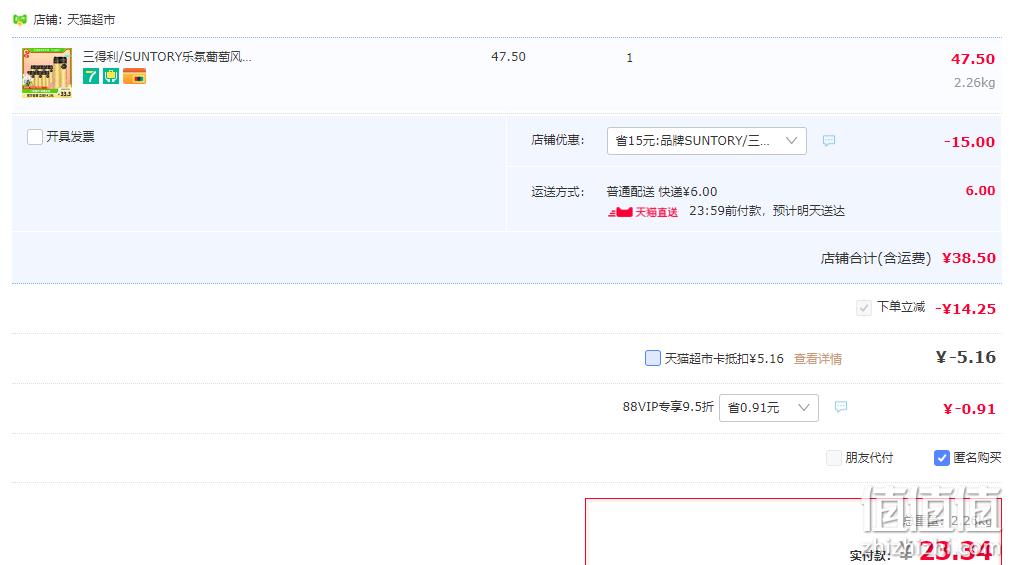Expand the 88VIP 省0.91元 dropdown

pos(769,408)
